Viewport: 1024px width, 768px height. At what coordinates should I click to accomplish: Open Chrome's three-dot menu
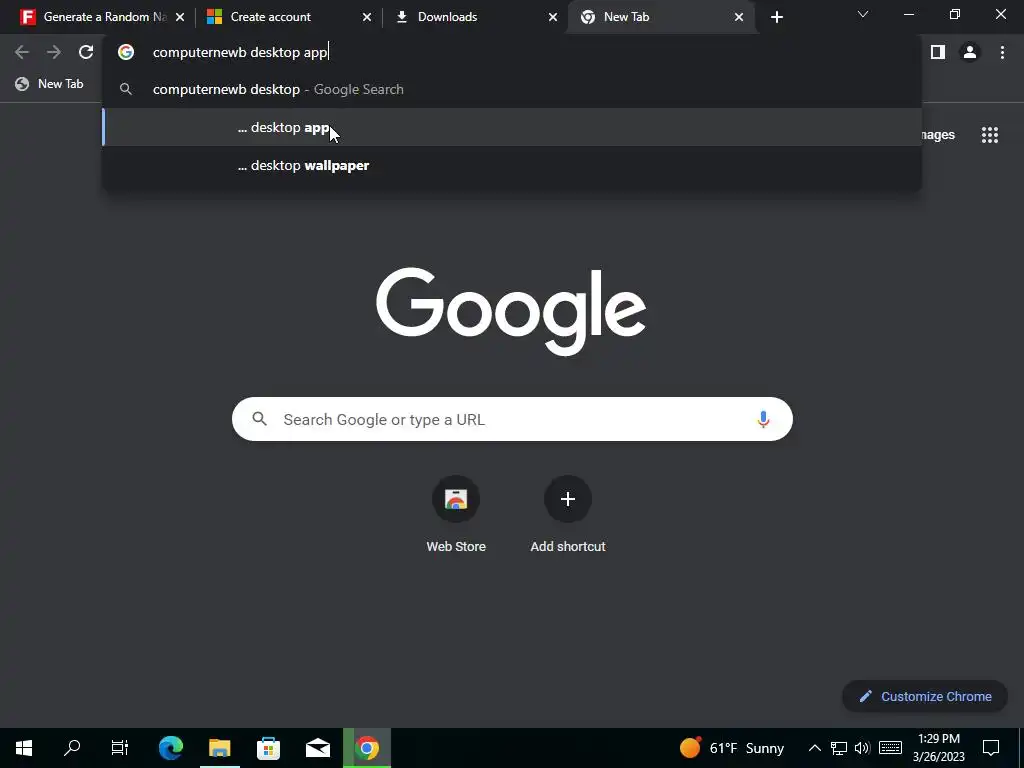pyautogui.click(x=1002, y=52)
